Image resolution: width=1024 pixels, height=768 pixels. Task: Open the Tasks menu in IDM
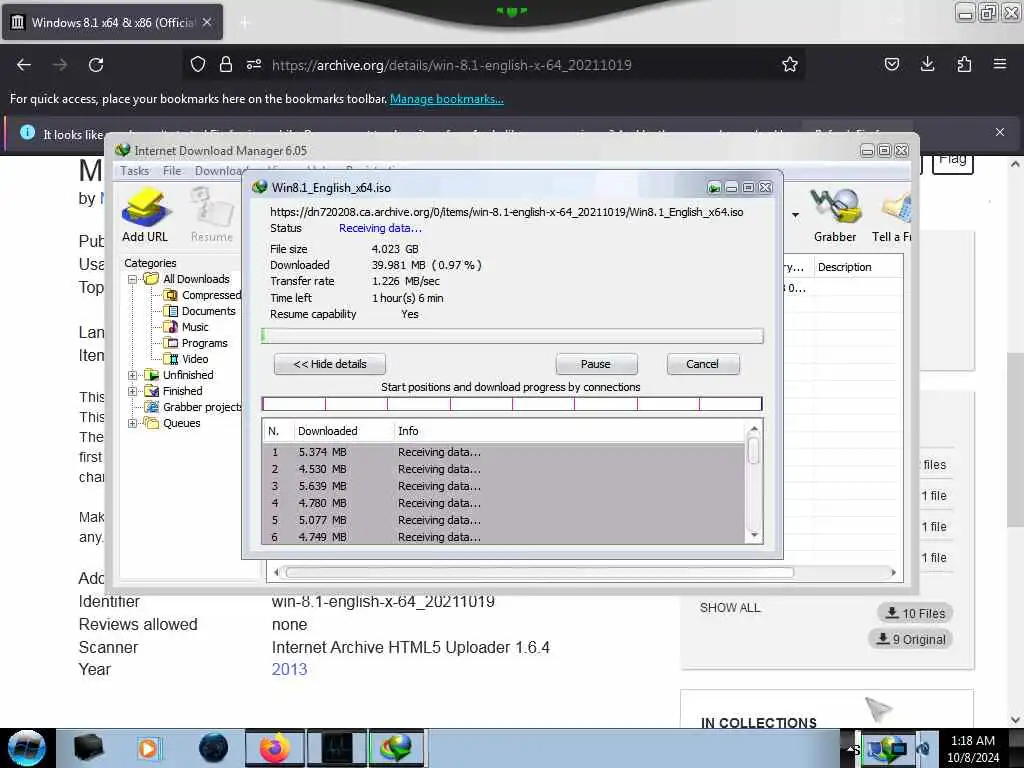click(135, 171)
